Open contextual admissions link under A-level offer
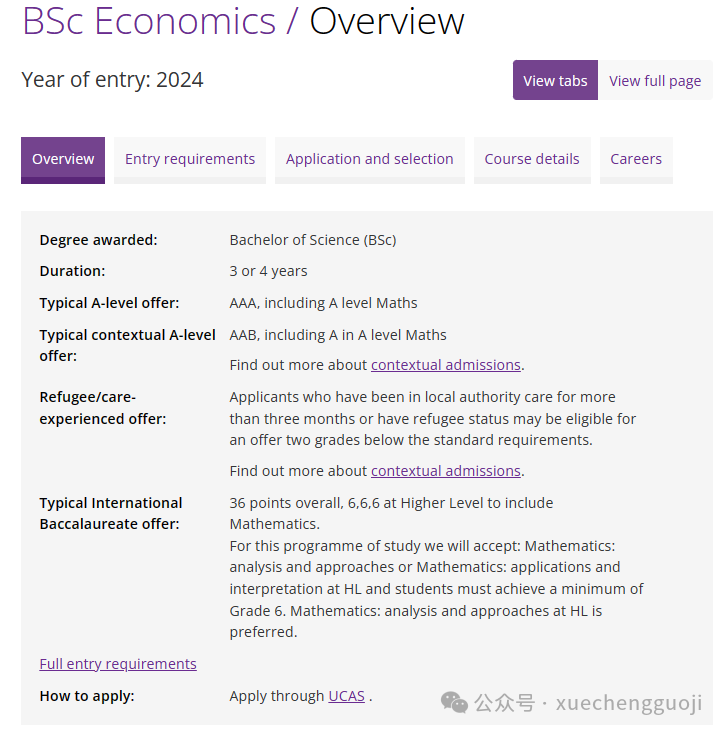This screenshot has width=725, height=732. 446,365
